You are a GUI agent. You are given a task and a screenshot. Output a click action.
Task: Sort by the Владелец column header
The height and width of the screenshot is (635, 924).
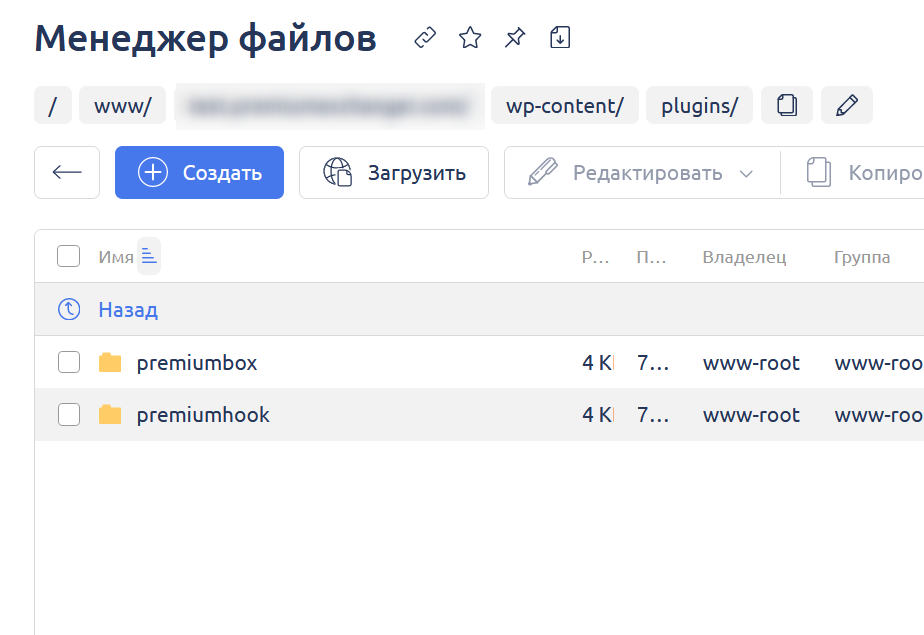(744, 257)
